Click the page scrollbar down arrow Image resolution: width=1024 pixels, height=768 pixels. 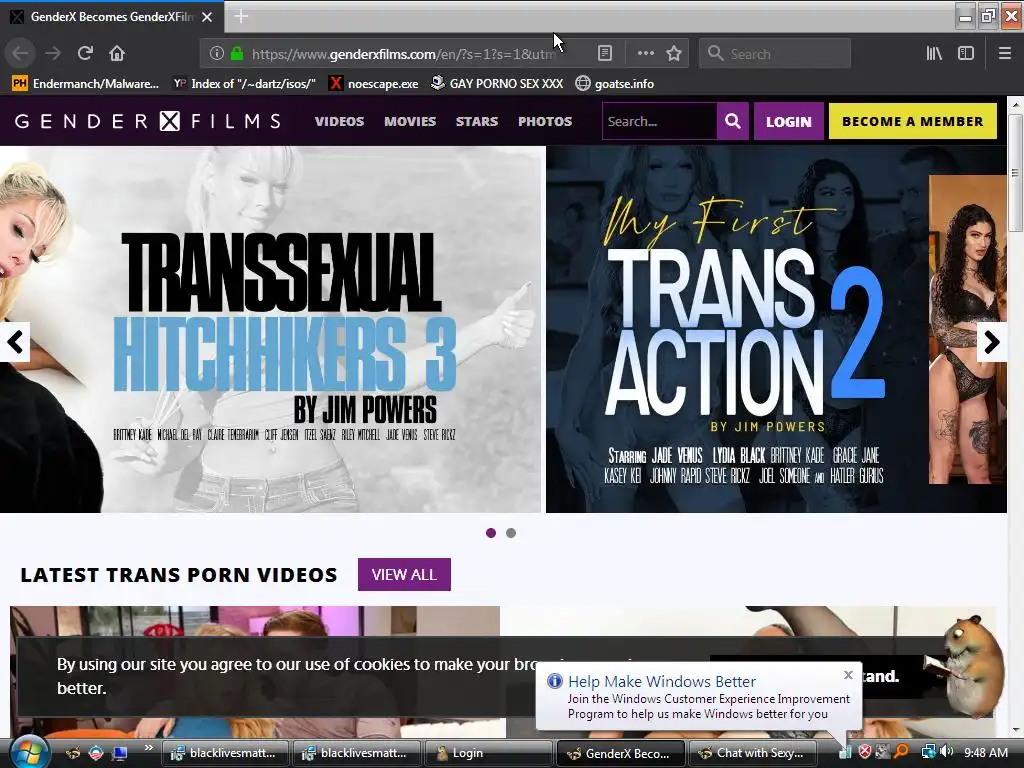pyautogui.click(x=1016, y=729)
